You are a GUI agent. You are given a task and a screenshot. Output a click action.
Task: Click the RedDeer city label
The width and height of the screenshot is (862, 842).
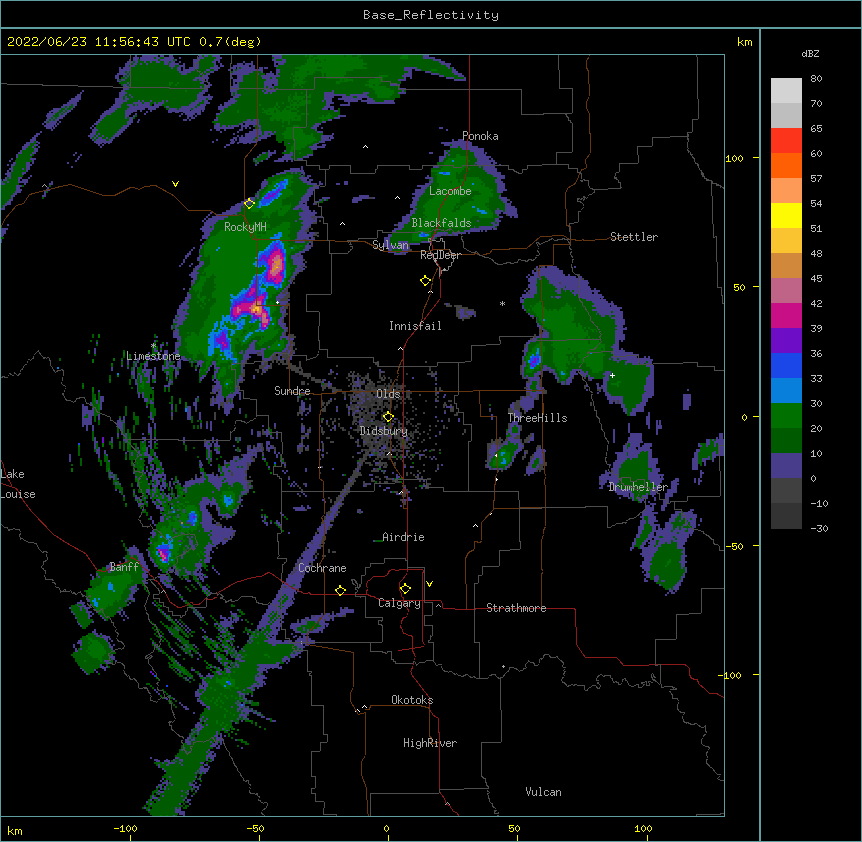pos(440,255)
